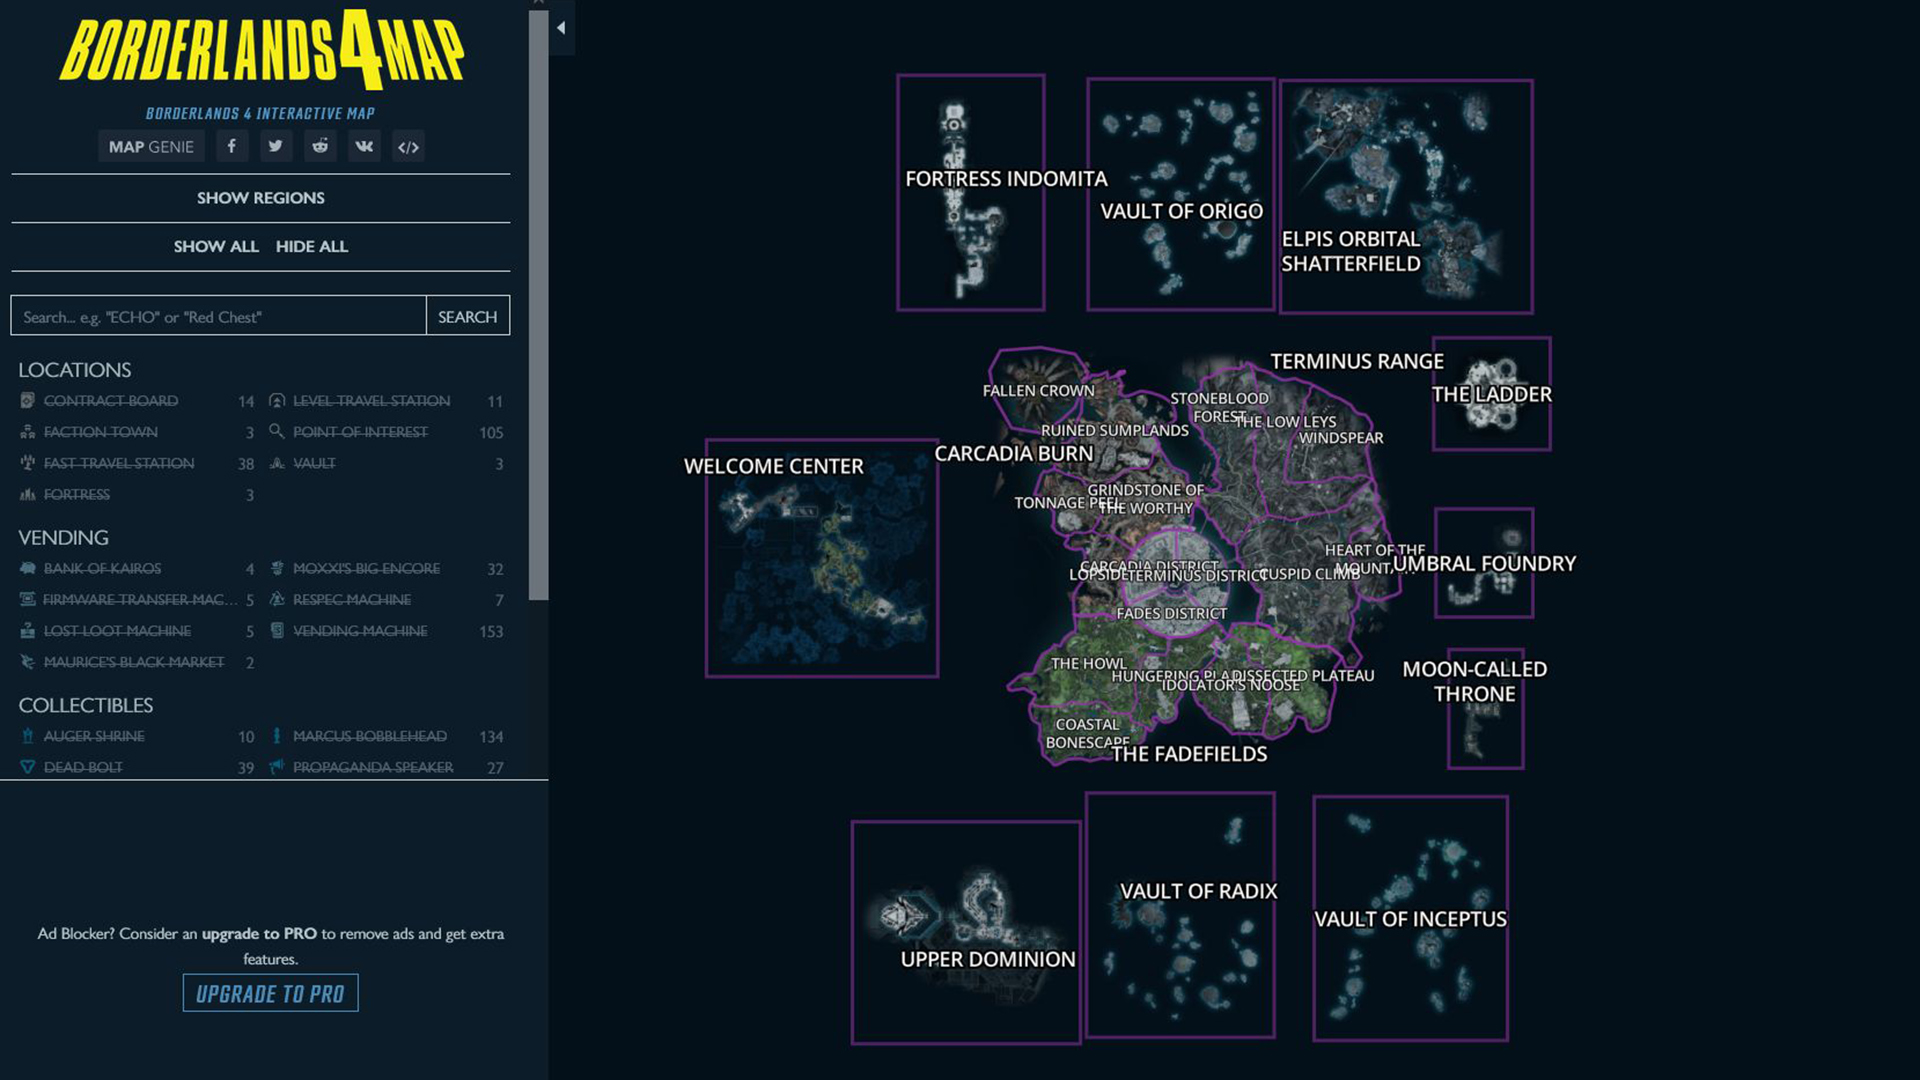
Task: Select the Vault of Origo map region
Action: coord(1180,194)
